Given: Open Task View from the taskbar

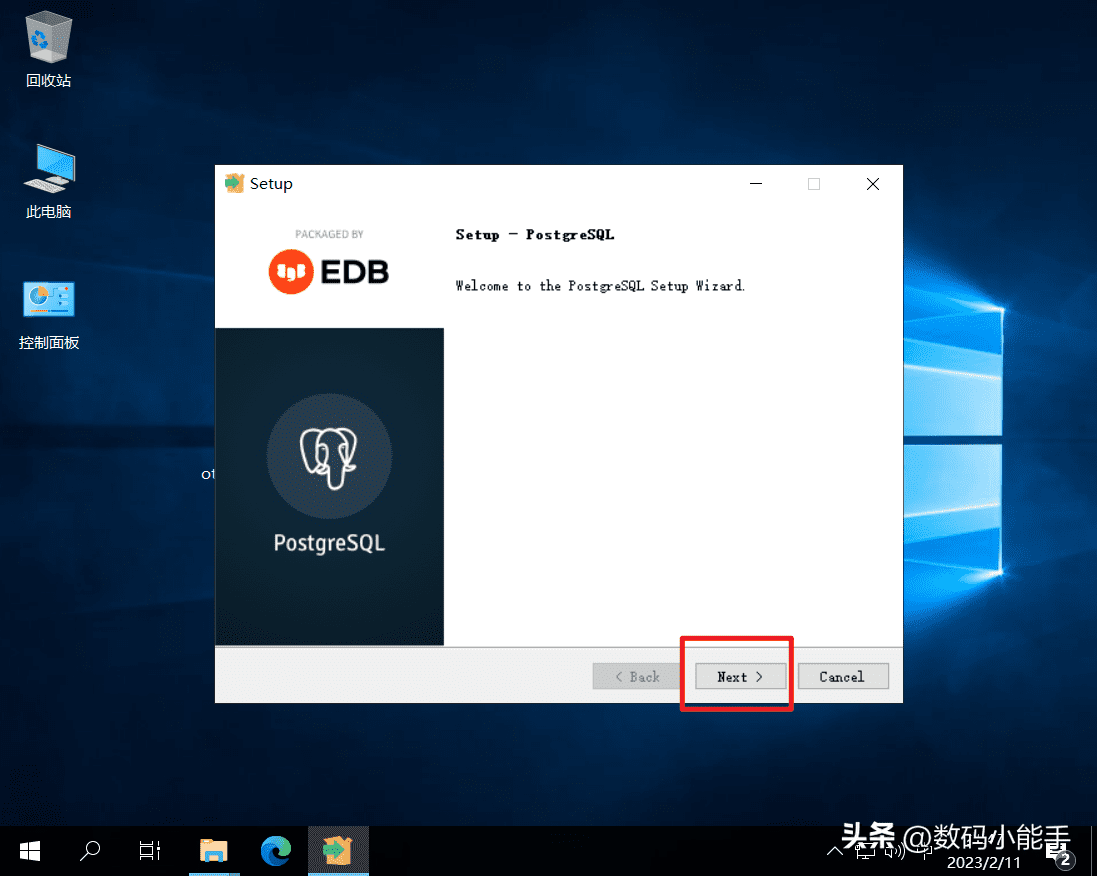Looking at the screenshot, I should [150, 850].
